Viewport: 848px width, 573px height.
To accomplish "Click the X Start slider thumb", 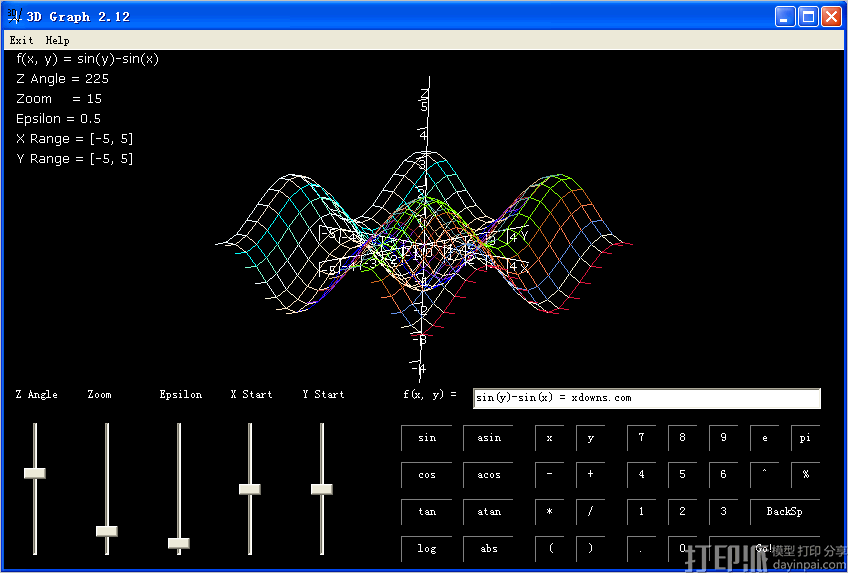I will click(250, 489).
